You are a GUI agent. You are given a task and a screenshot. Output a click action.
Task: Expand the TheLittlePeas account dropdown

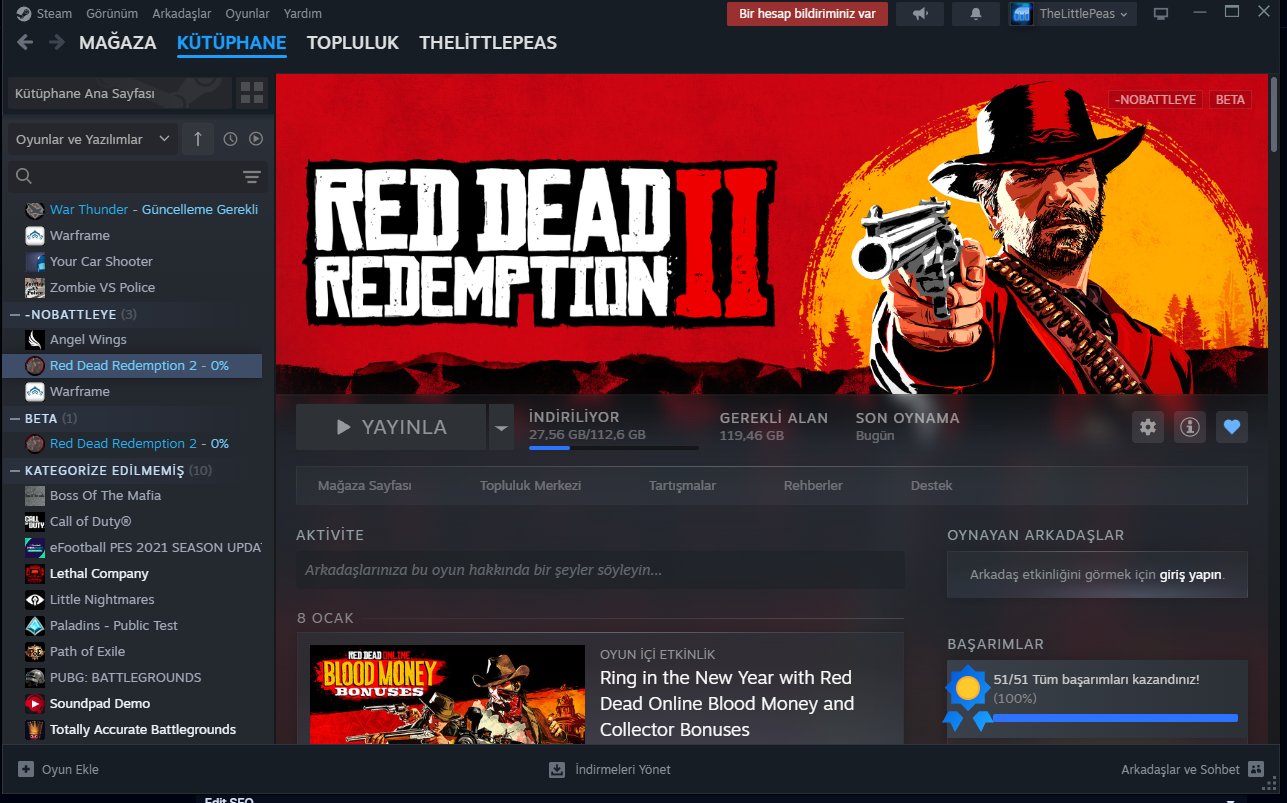click(1073, 14)
